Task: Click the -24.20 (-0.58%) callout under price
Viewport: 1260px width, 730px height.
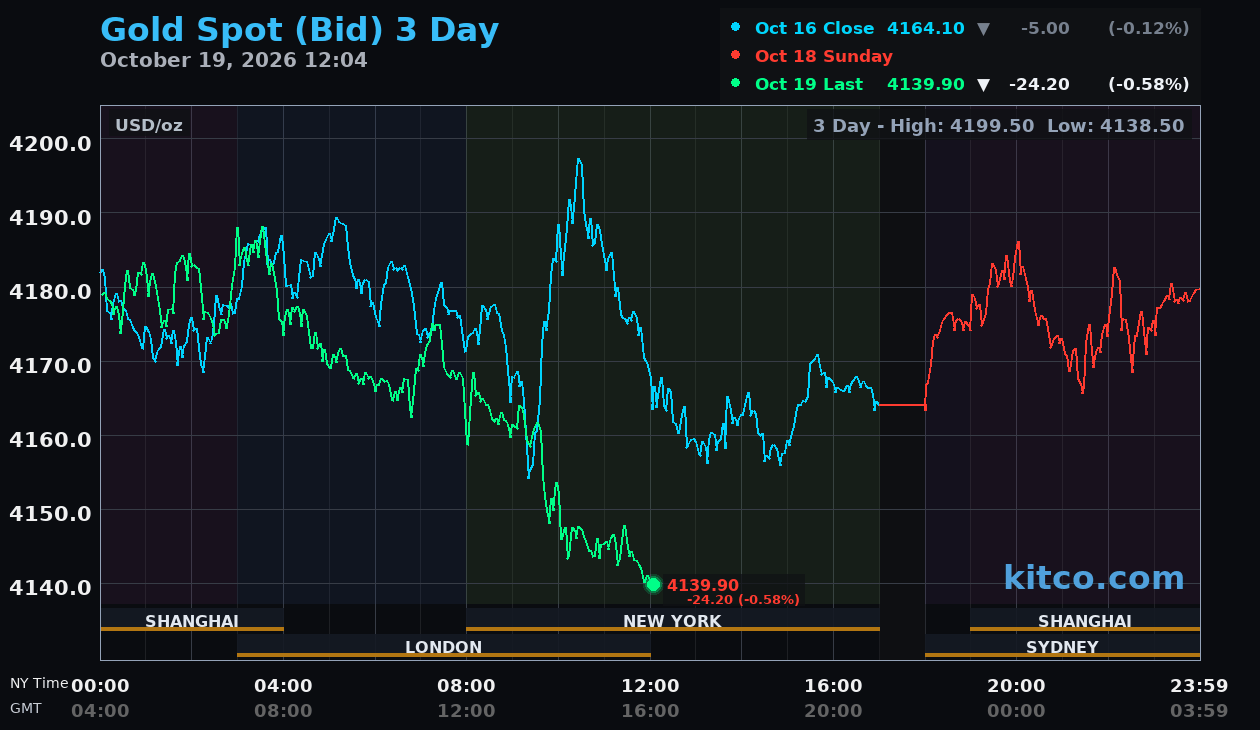Action: tap(743, 600)
